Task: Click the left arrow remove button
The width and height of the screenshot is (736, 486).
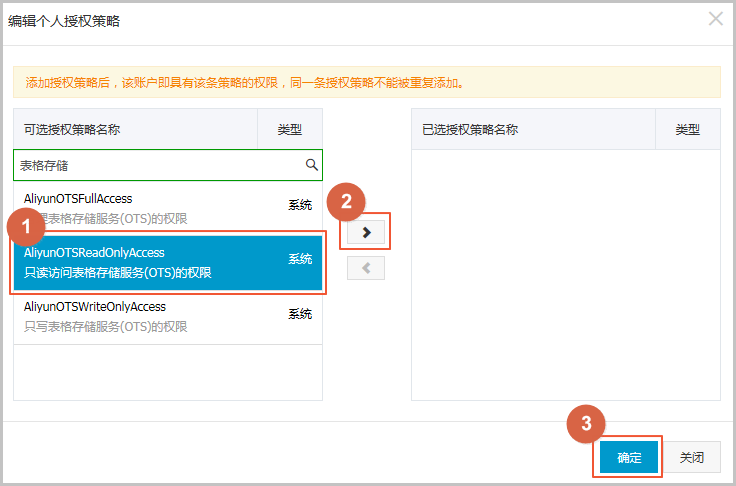Action: [366, 268]
